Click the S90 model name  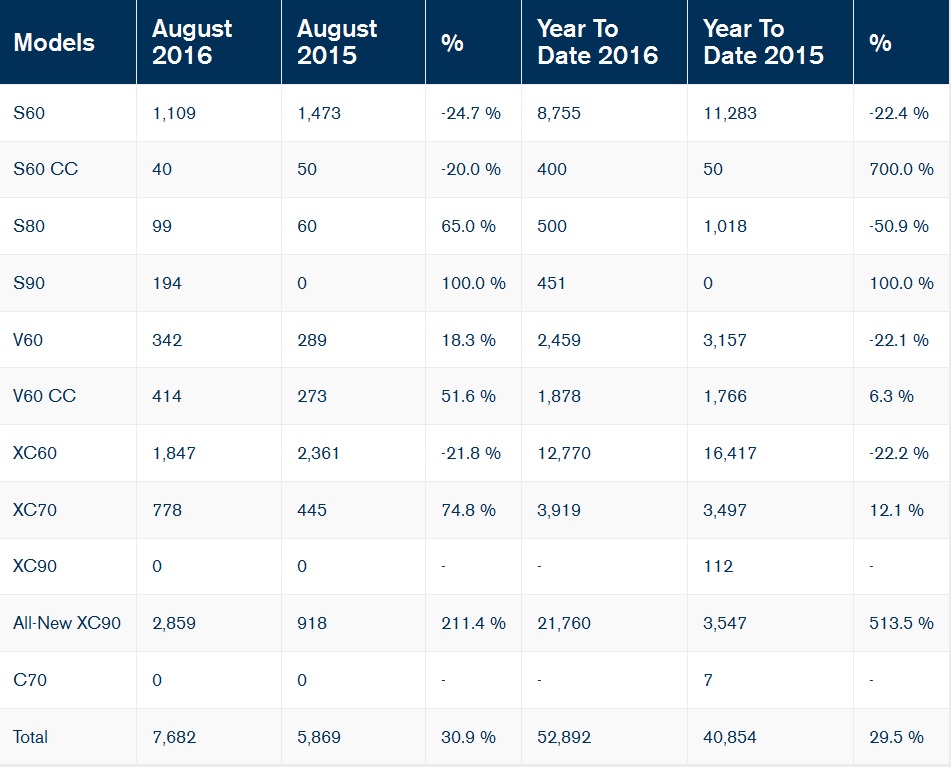point(29,283)
